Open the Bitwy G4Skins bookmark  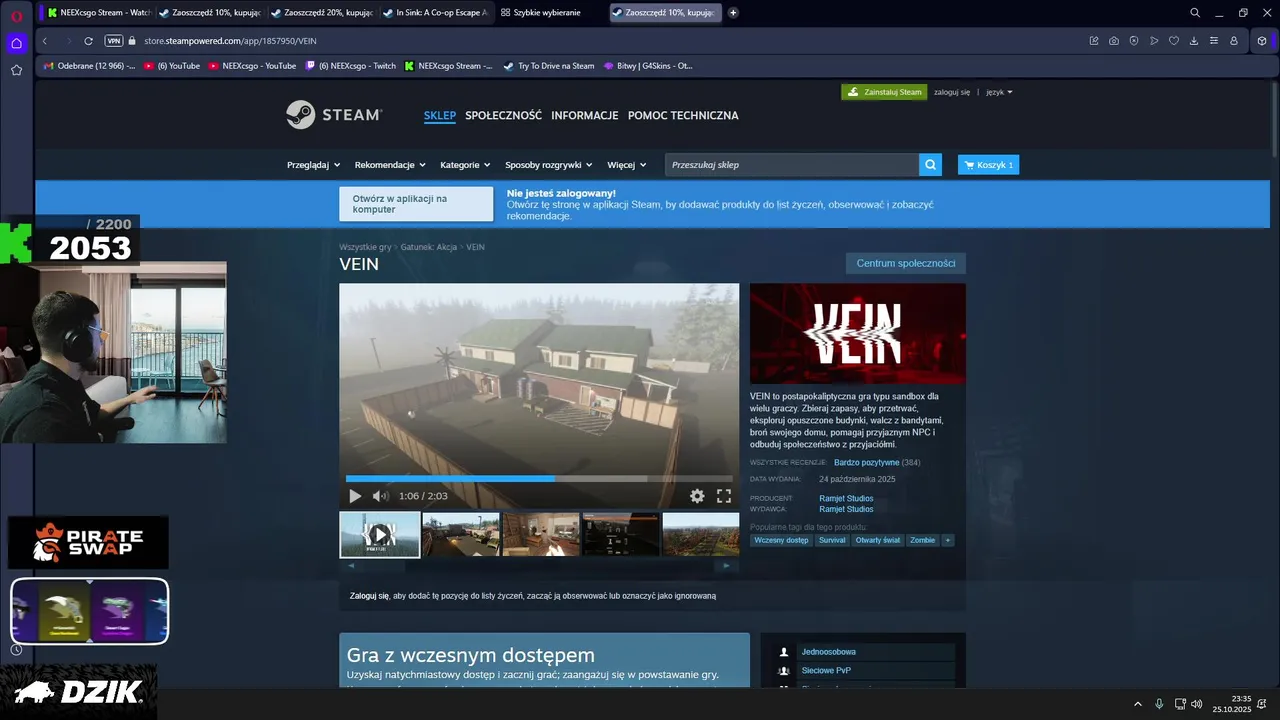point(648,66)
